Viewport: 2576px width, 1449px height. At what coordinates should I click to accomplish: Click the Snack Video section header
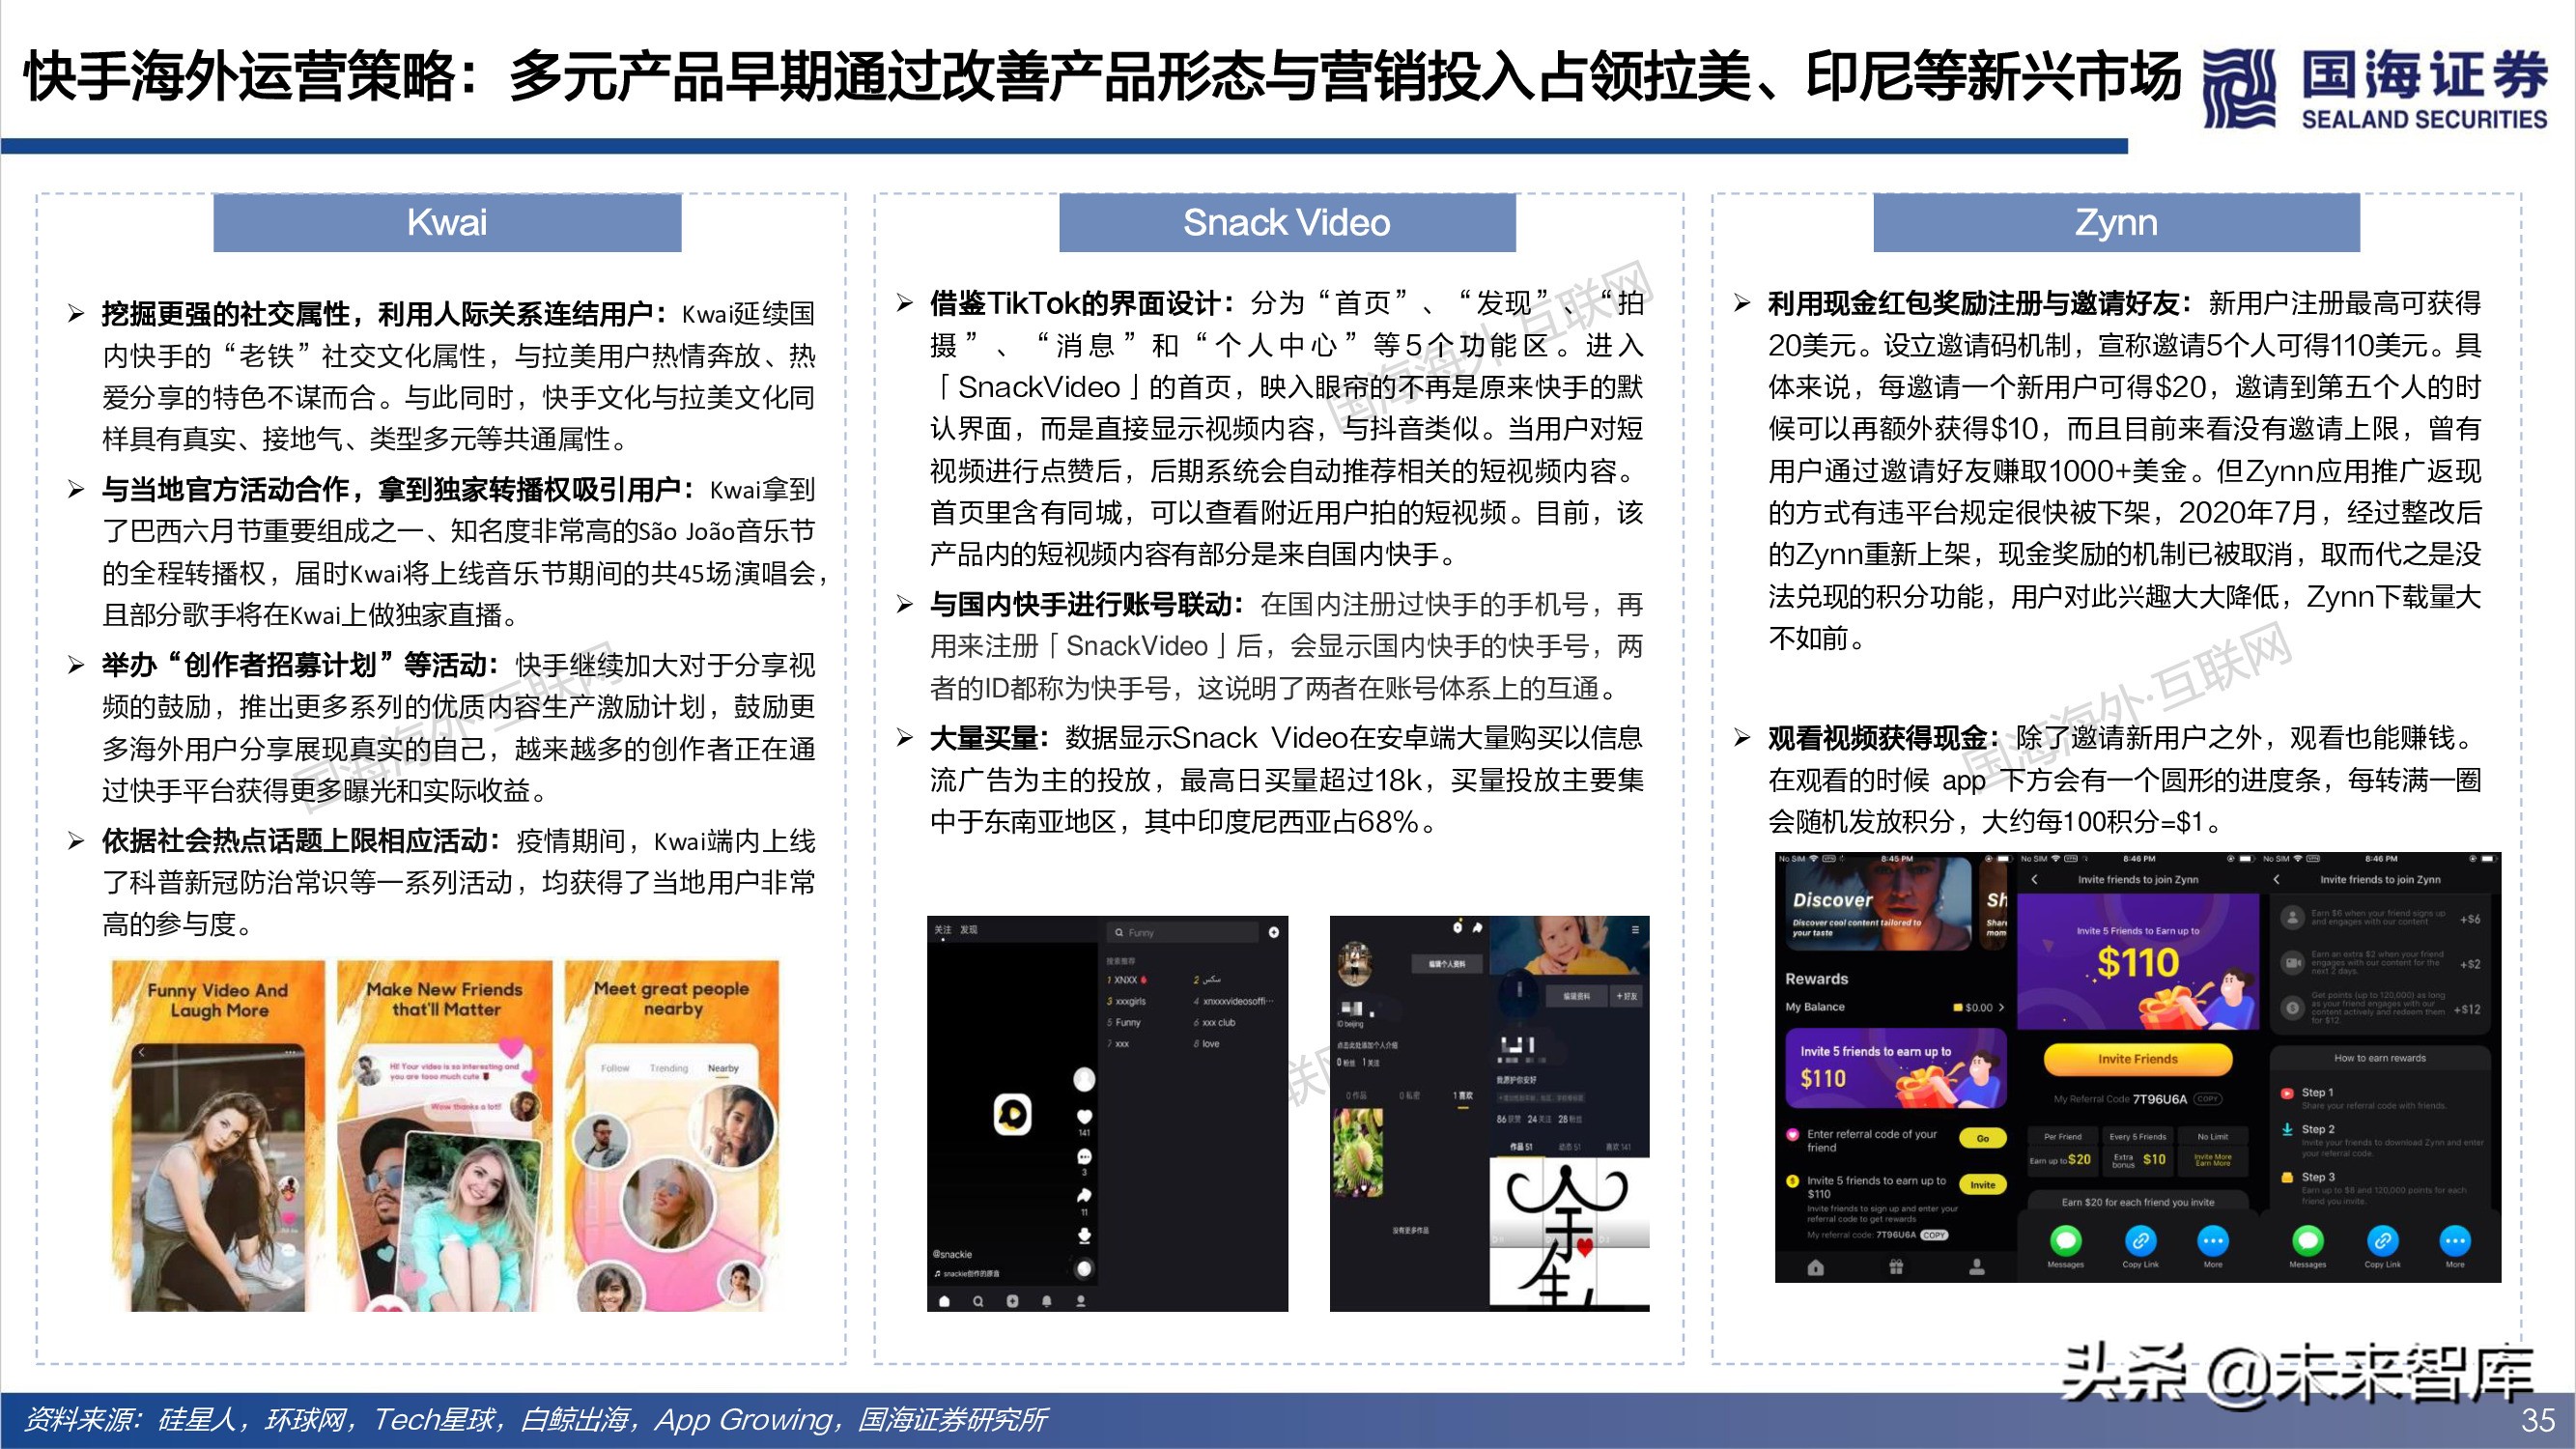tap(1287, 222)
